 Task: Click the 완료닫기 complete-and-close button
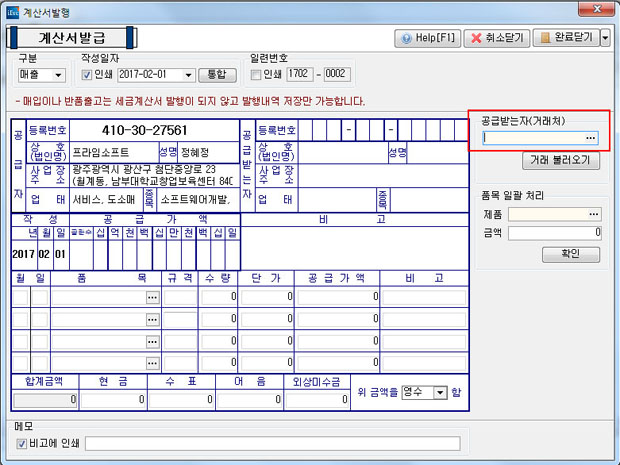click(565, 38)
